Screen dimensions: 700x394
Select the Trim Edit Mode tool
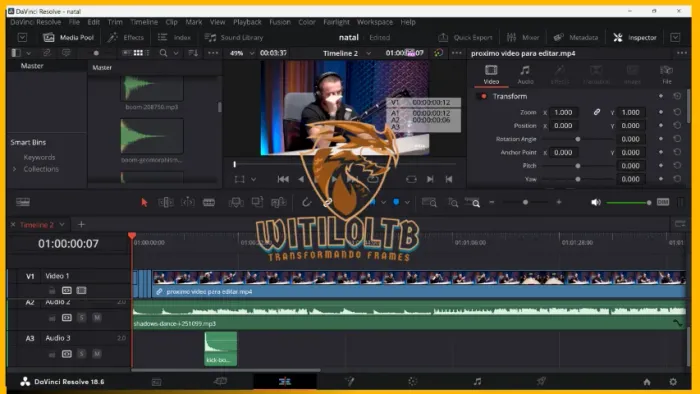click(166, 203)
